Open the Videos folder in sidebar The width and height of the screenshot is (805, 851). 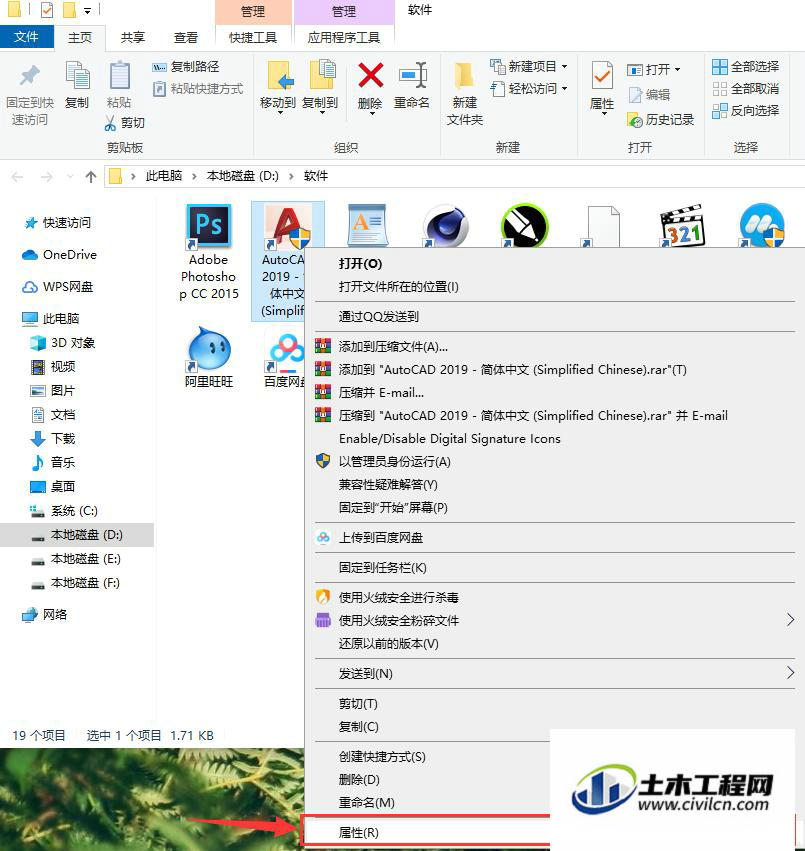click(x=53, y=367)
